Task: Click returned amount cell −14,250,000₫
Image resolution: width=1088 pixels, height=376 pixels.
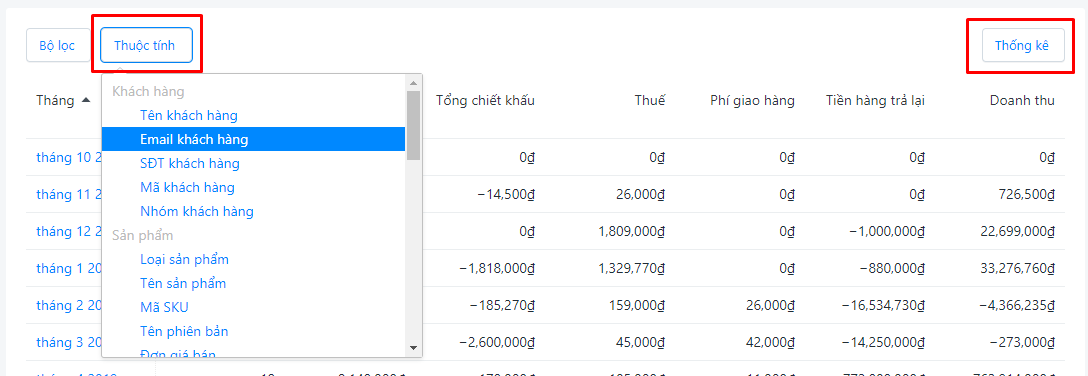Action: pyautogui.click(x=883, y=342)
